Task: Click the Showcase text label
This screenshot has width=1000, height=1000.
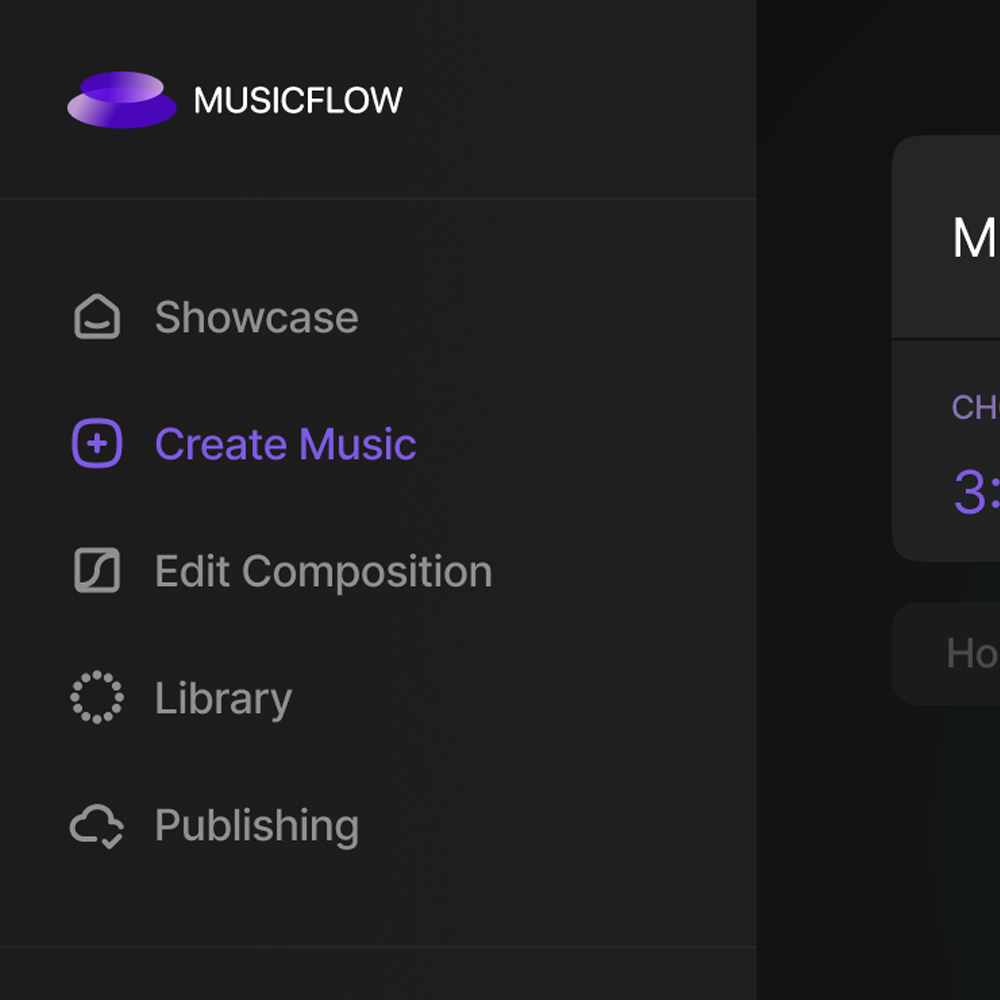Action: point(256,317)
